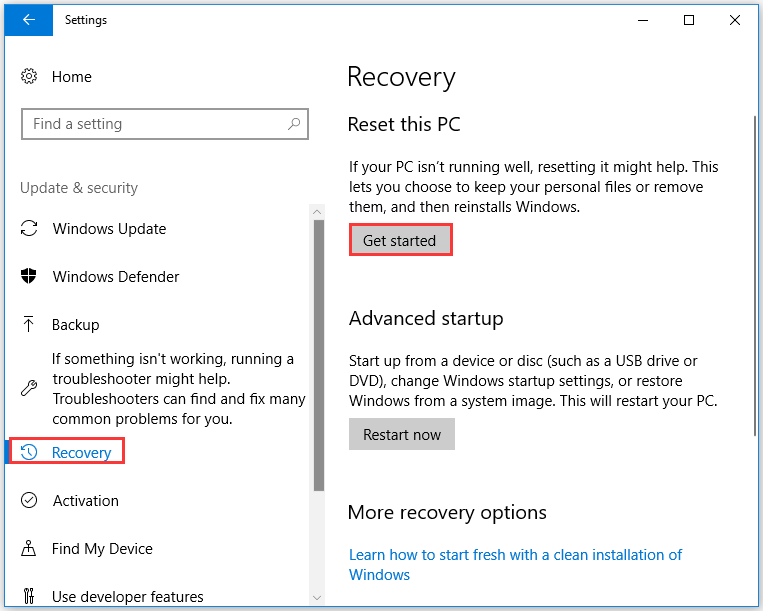
Task: Click the Find a setting search box
Action: [165, 124]
